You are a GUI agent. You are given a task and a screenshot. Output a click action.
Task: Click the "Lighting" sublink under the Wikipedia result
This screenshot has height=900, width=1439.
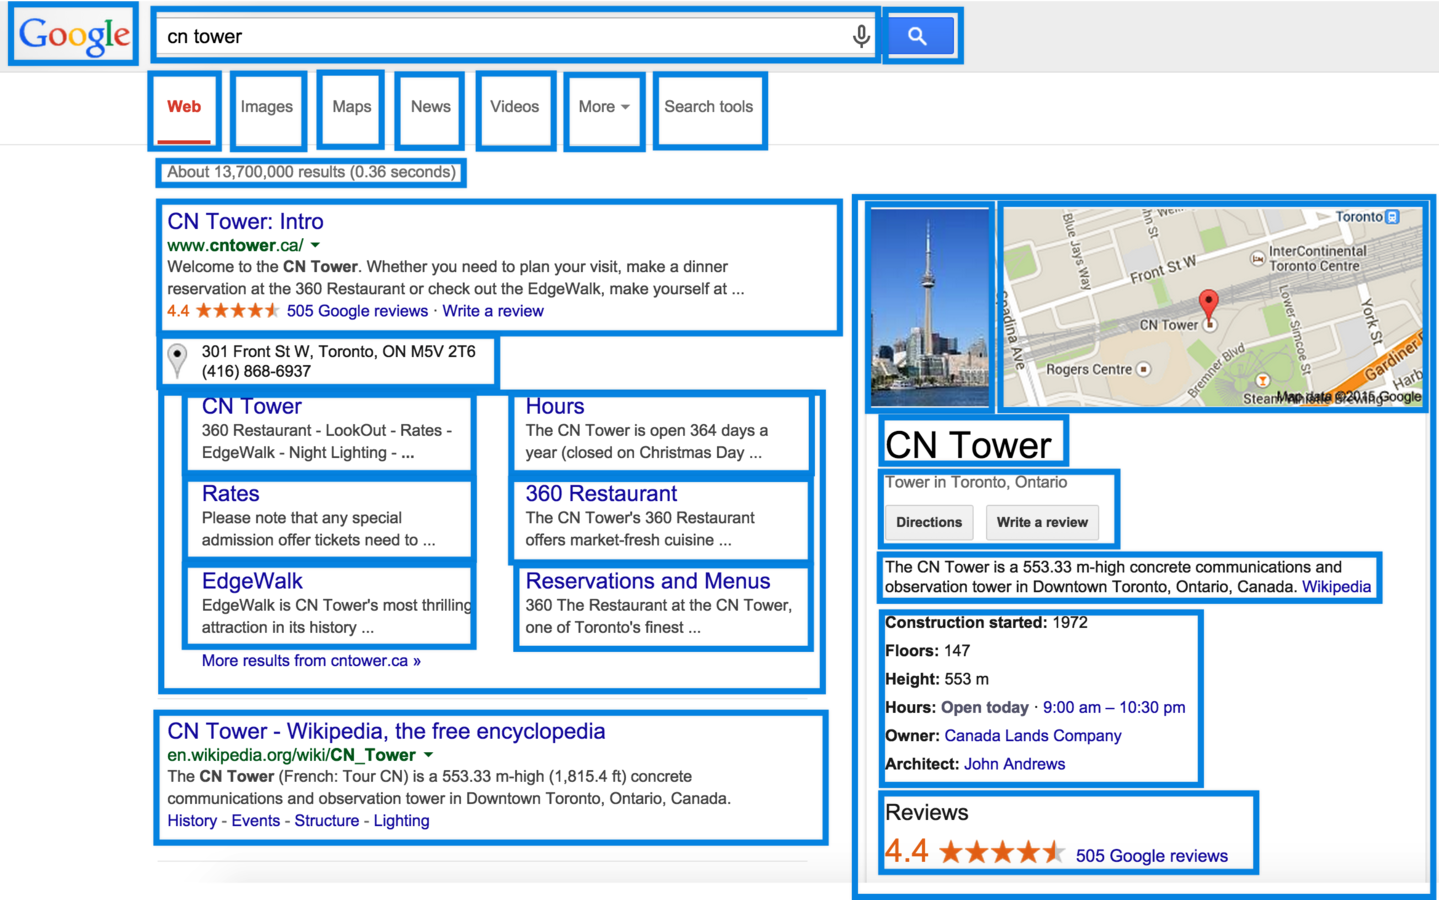click(401, 821)
